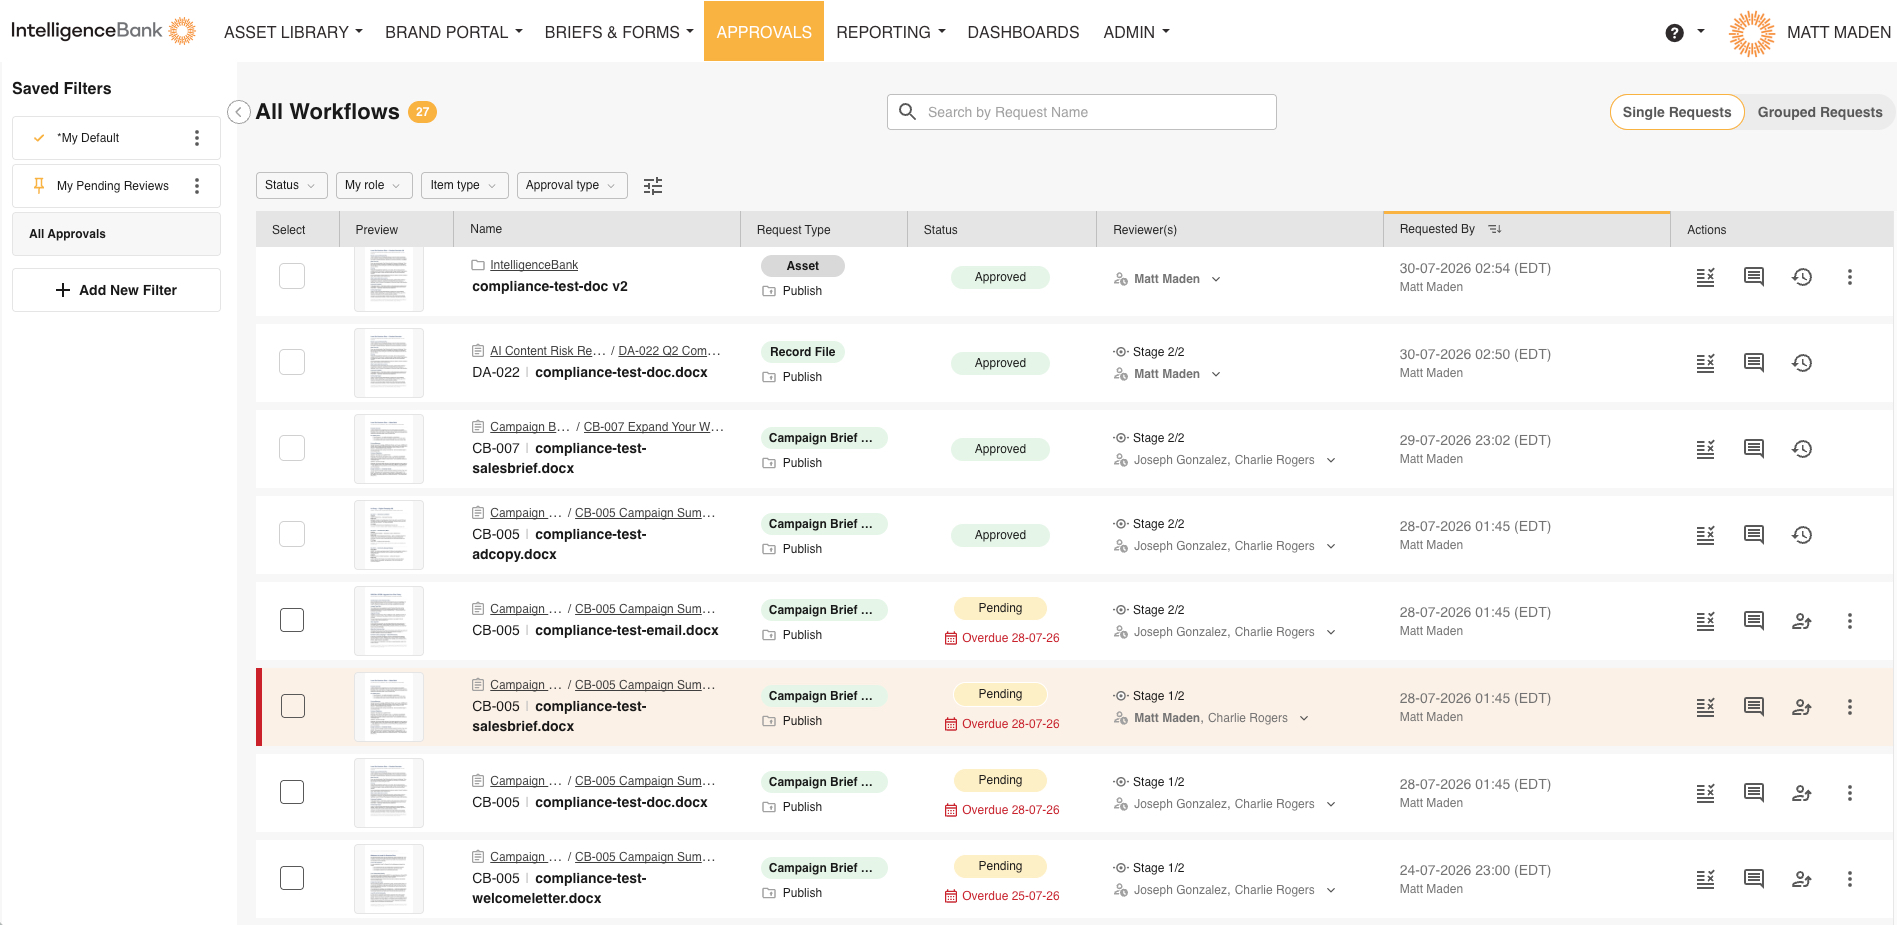Open options menu for My Pending Reviews filter
This screenshot has height=925, width=1897.
[x=197, y=186]
